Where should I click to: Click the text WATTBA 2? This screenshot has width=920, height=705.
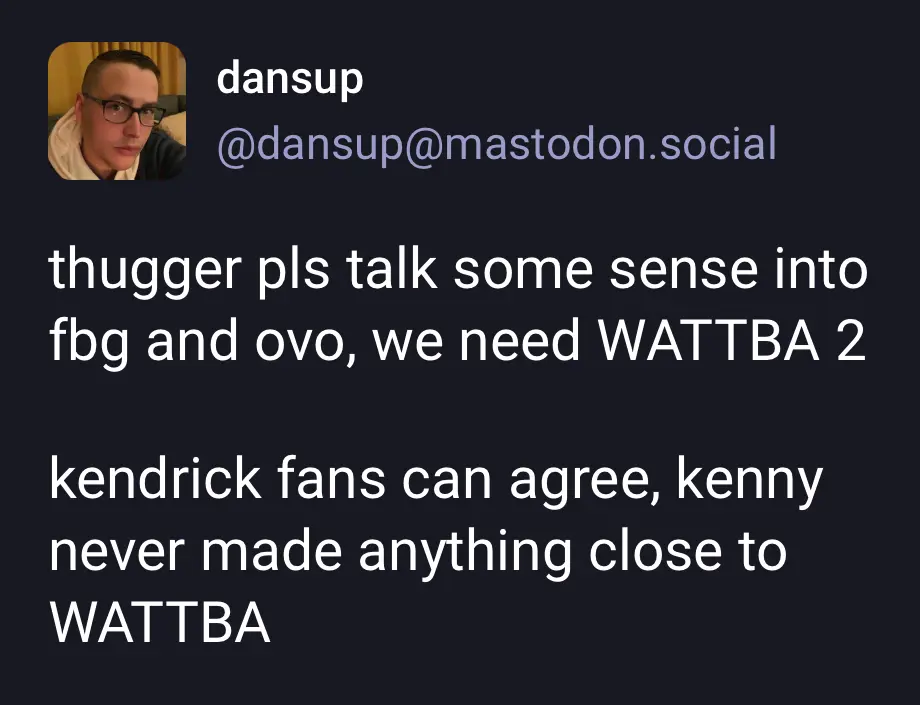pyautogui.click(x=731, y=340)
